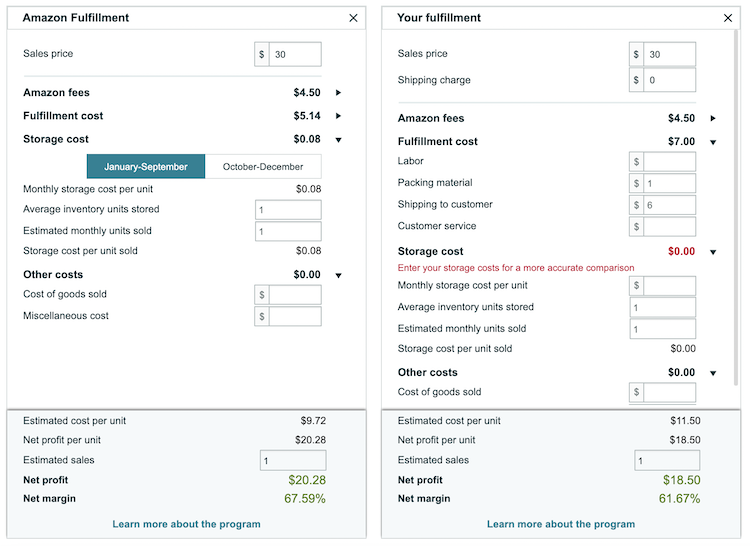Click Sales price field in Amazon Fulfillment
Viewport: 750px width, 546px height.
click(294, 54)
